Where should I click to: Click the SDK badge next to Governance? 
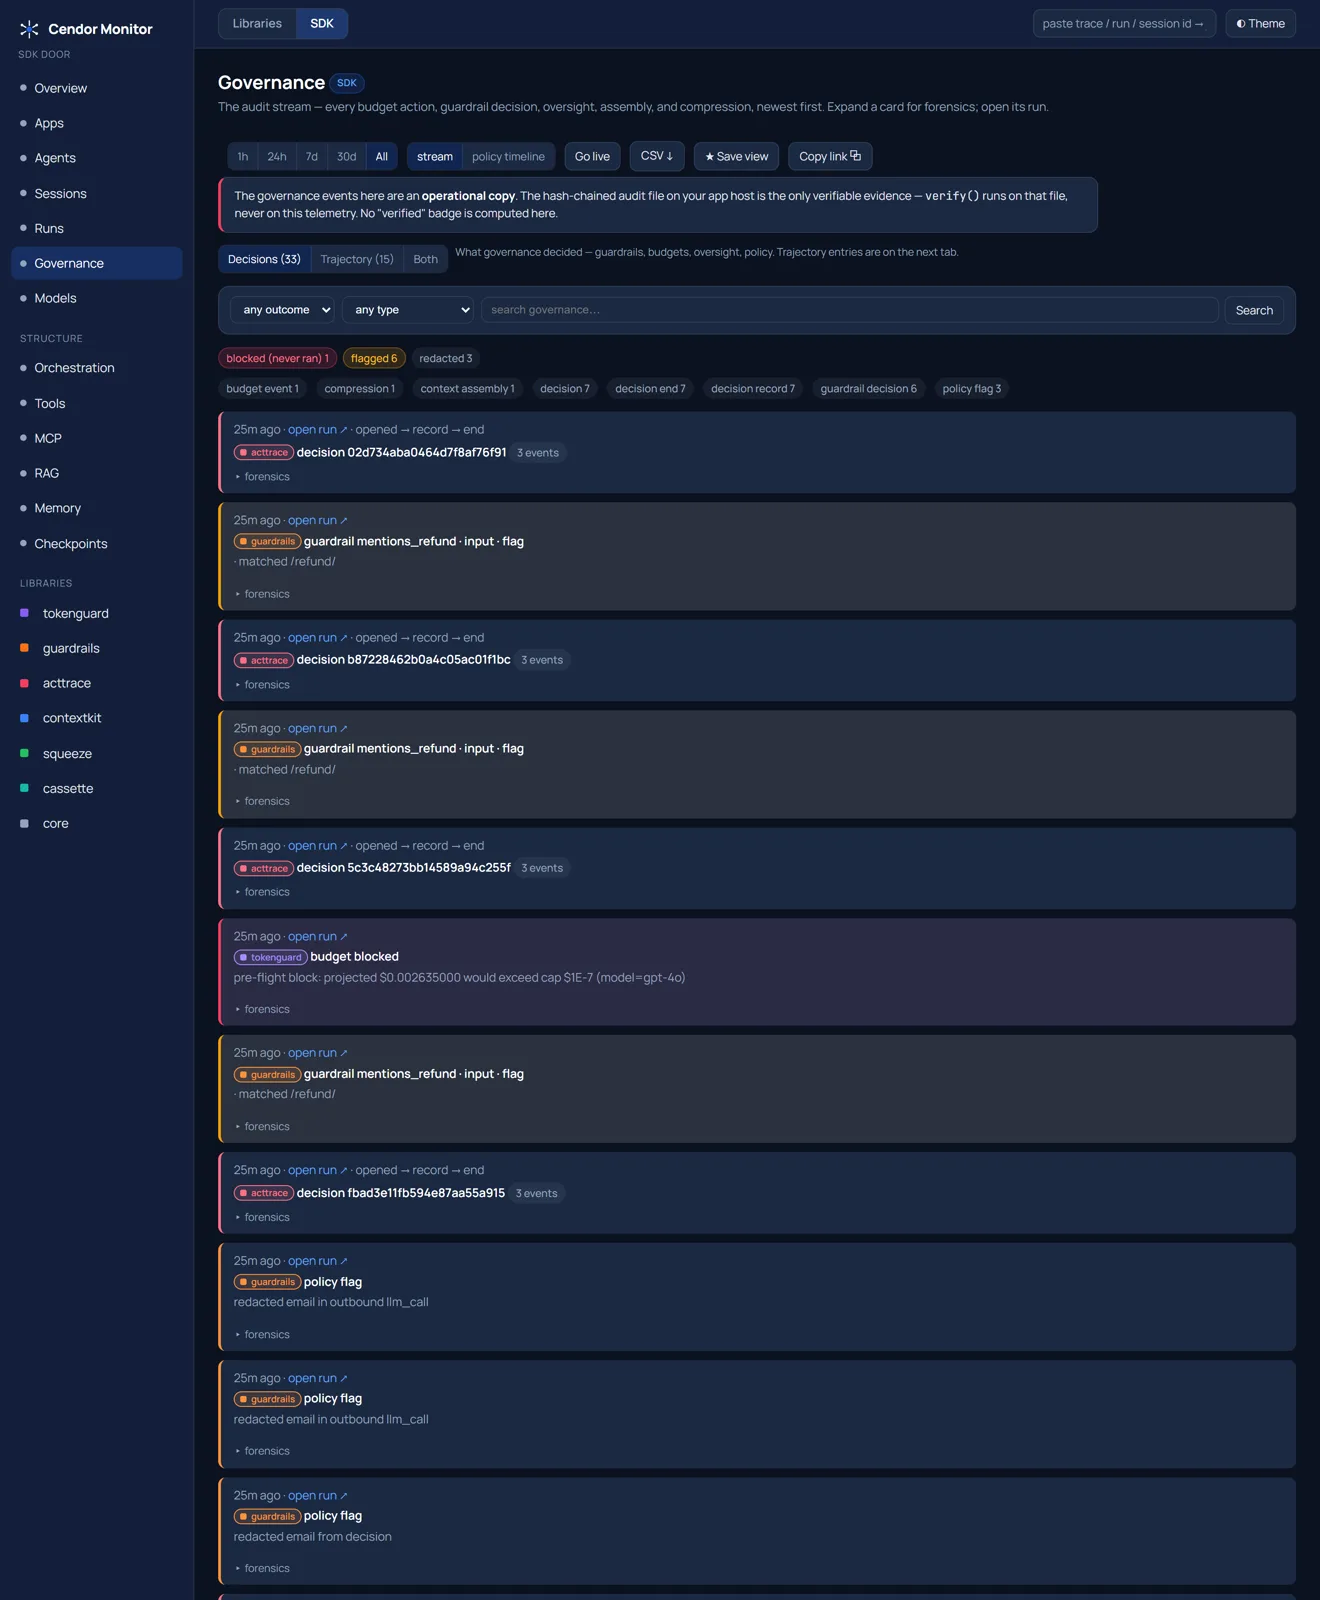pos(347,83)
